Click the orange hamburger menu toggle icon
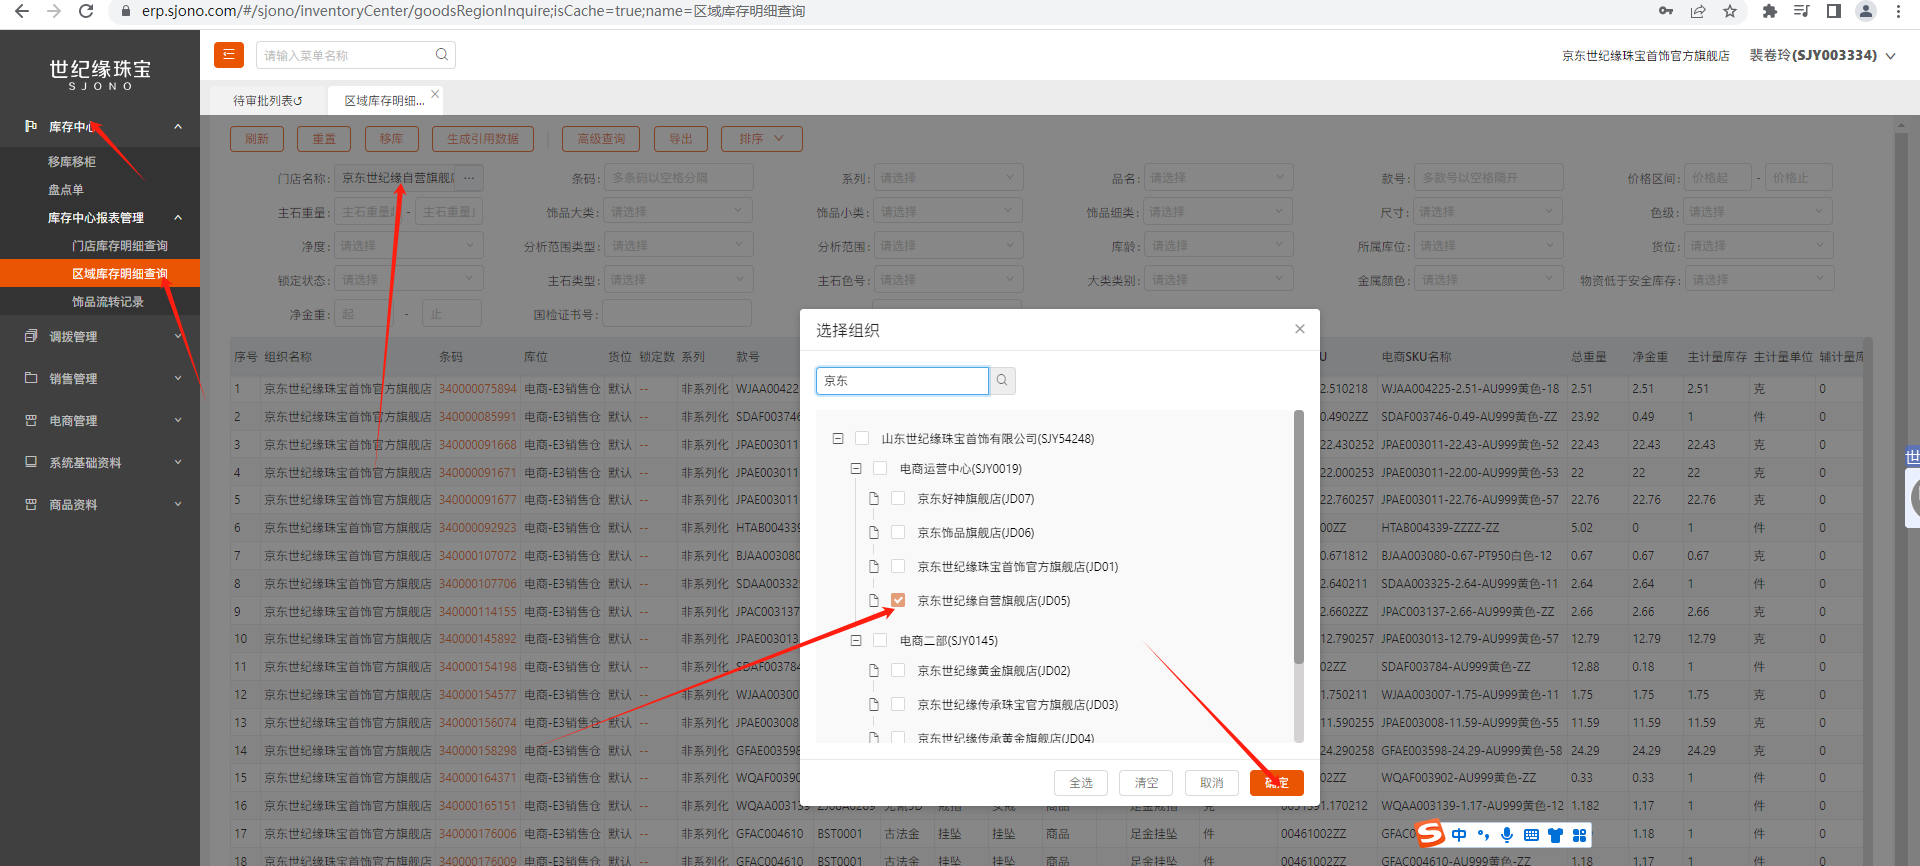 [x=229, y=55]
